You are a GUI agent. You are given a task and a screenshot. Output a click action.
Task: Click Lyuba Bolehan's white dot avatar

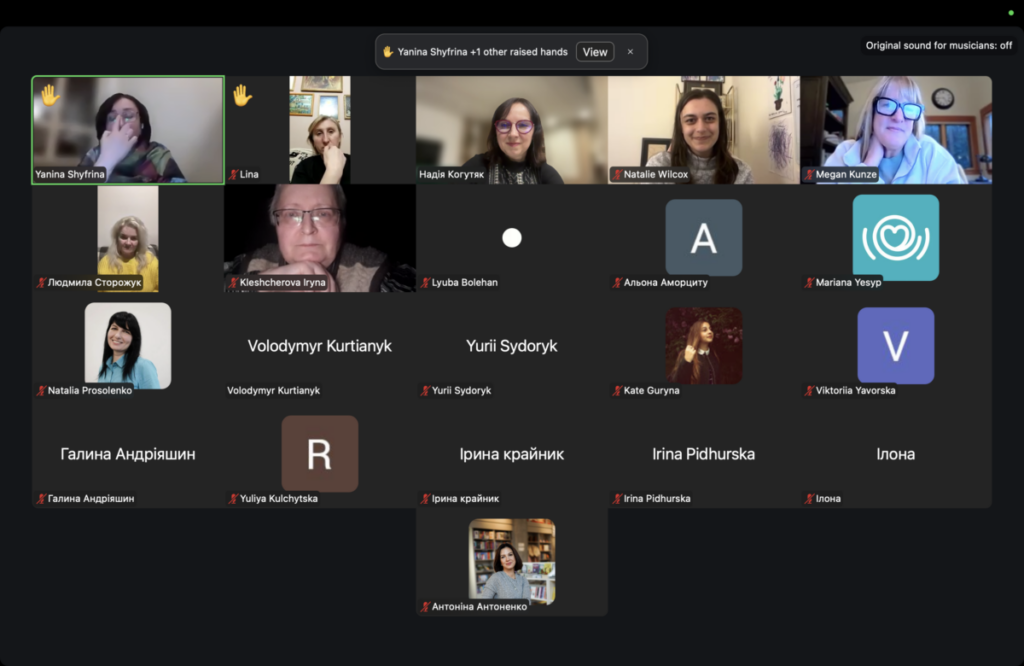[511, 237]
